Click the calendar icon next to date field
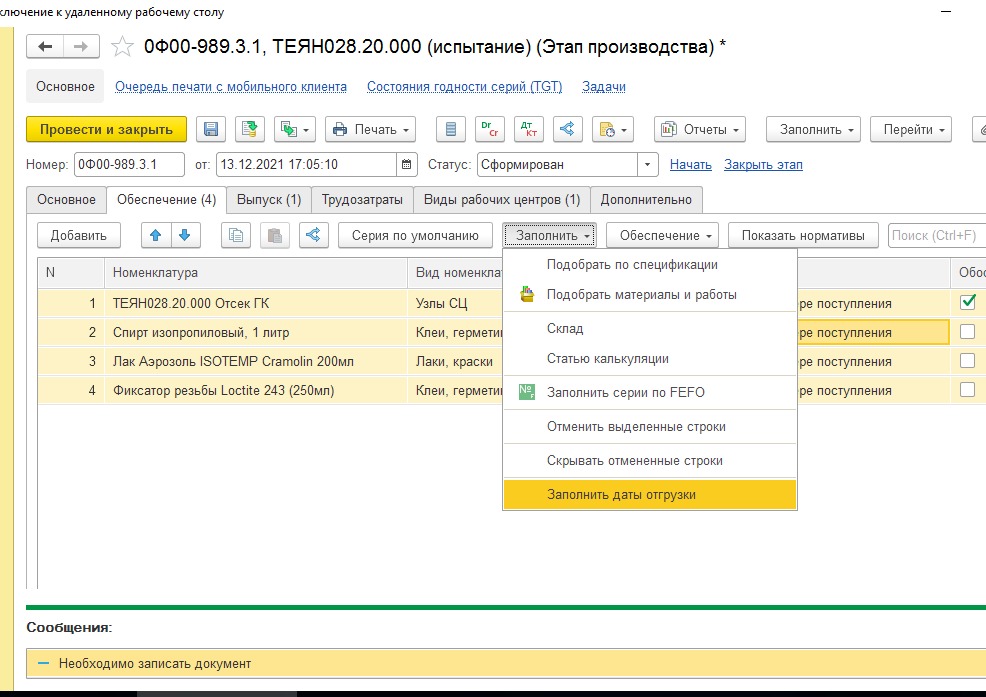 pyautogui.click(x=407, y=165)
